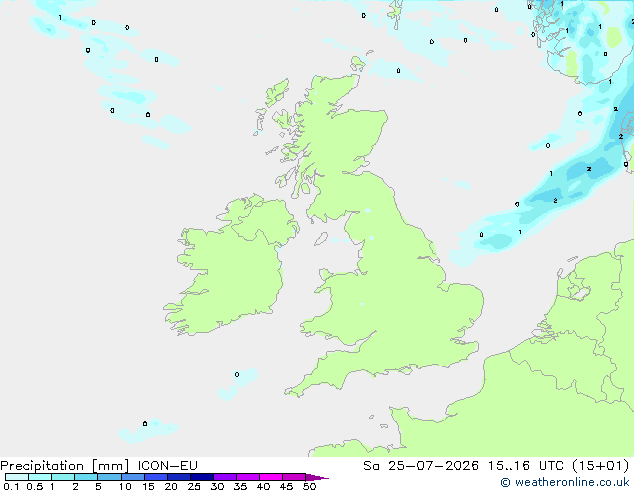634x490 pixels.
Task: Select the 20–25 mm legend swatch
Action: point(179,477)
